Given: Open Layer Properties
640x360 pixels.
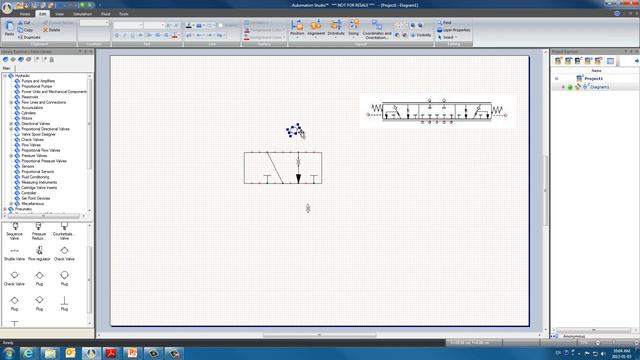Looking at the screenshot, I should click(x=453, y=30).
